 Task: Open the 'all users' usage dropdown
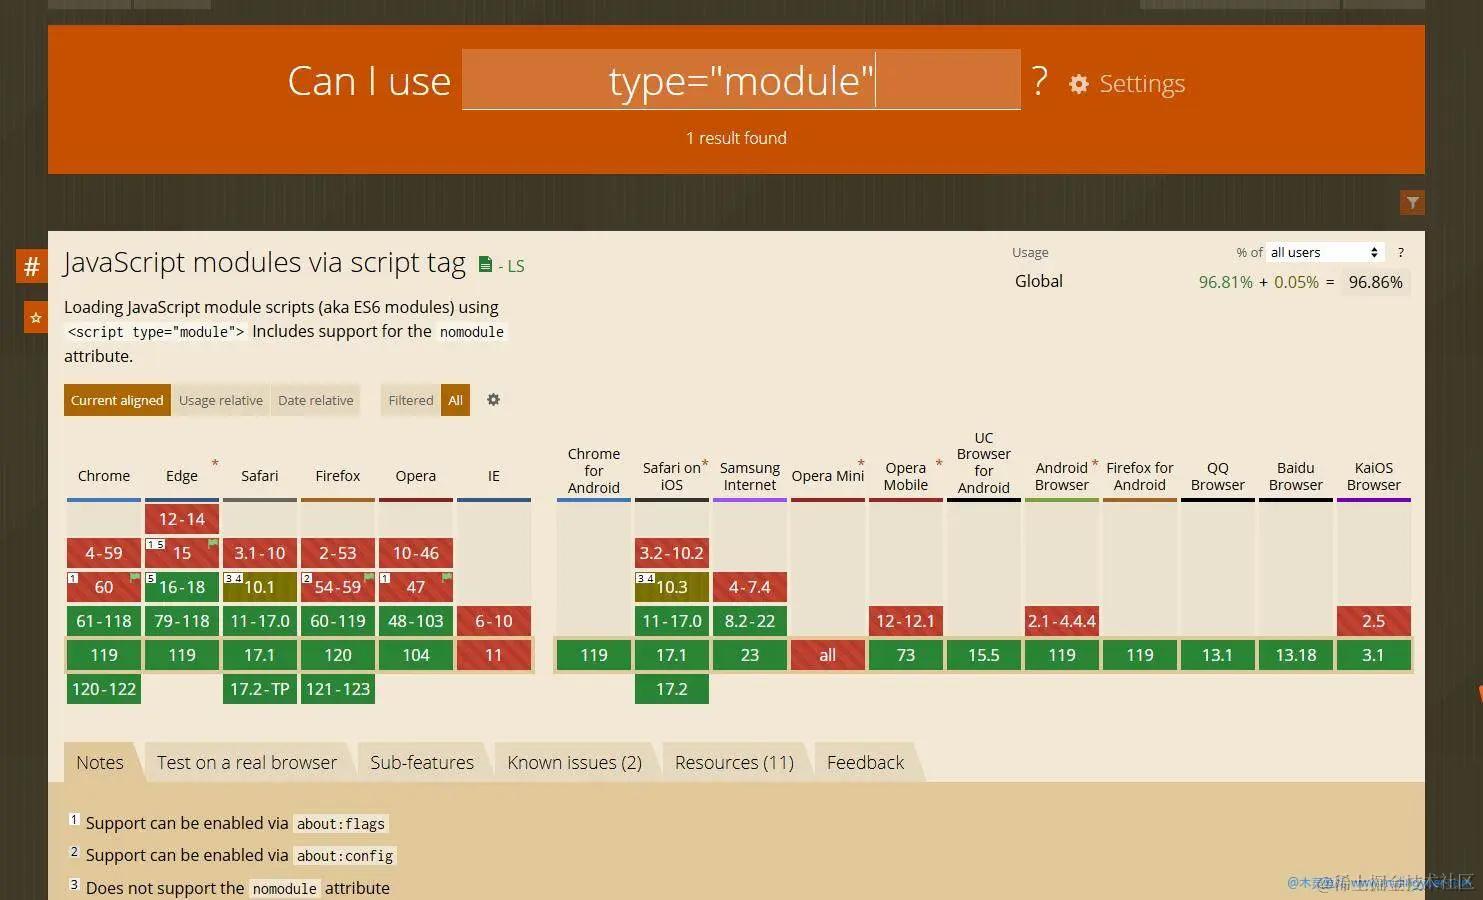[x=1324, y=253]
